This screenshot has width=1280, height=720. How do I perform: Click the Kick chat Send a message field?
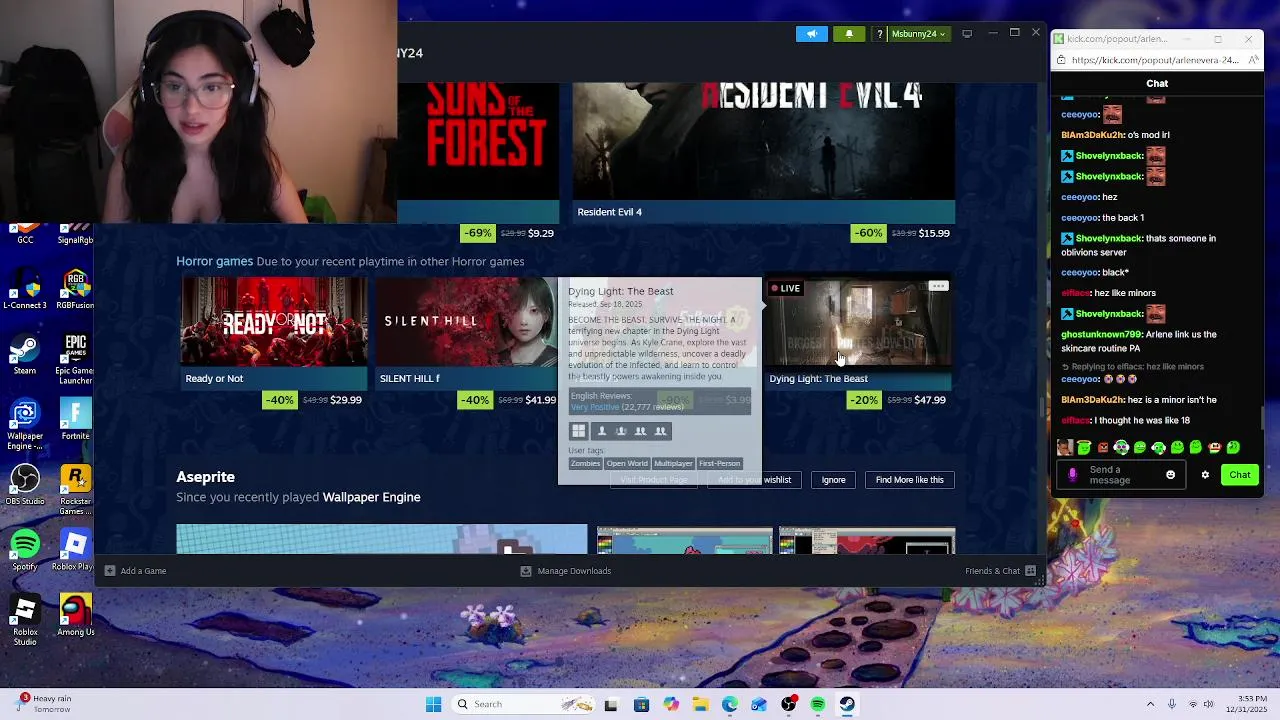tap(1120, 475)
